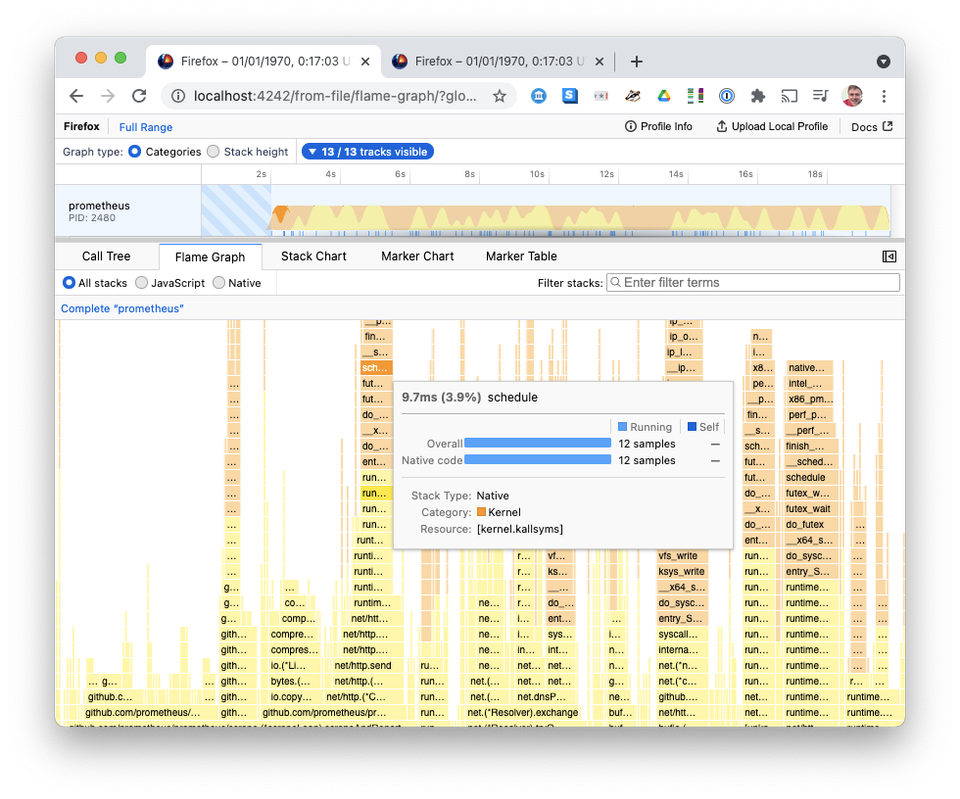The image size is (960, 799).
Task: Filter stacks to Native only
Action: [x=218, y=282]
